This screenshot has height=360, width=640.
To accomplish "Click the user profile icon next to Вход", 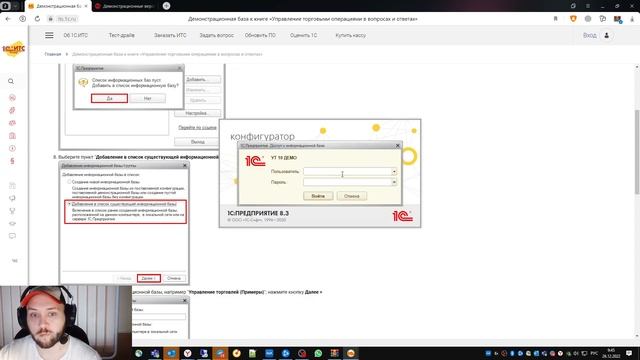I will coord(607,36).
